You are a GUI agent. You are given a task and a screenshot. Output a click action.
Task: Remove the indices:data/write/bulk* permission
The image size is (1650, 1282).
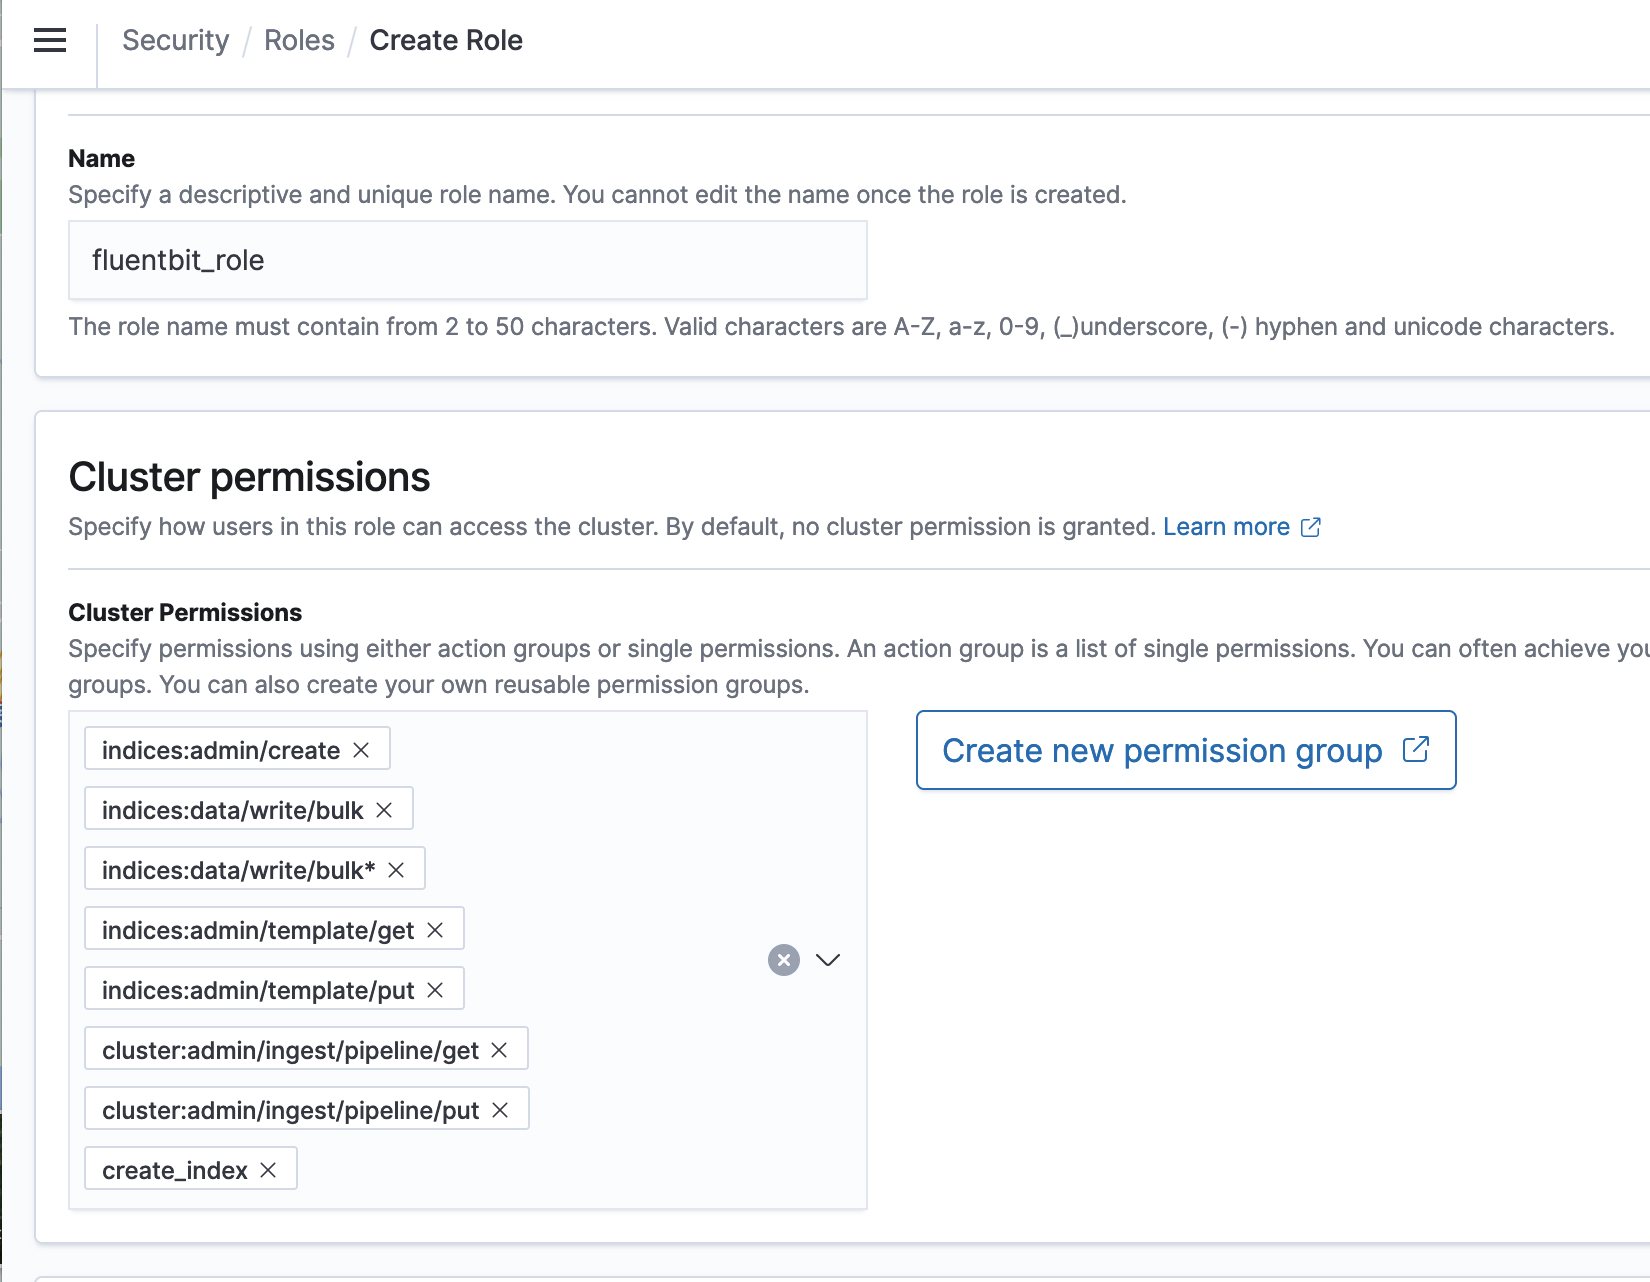(x=399, y=869)
